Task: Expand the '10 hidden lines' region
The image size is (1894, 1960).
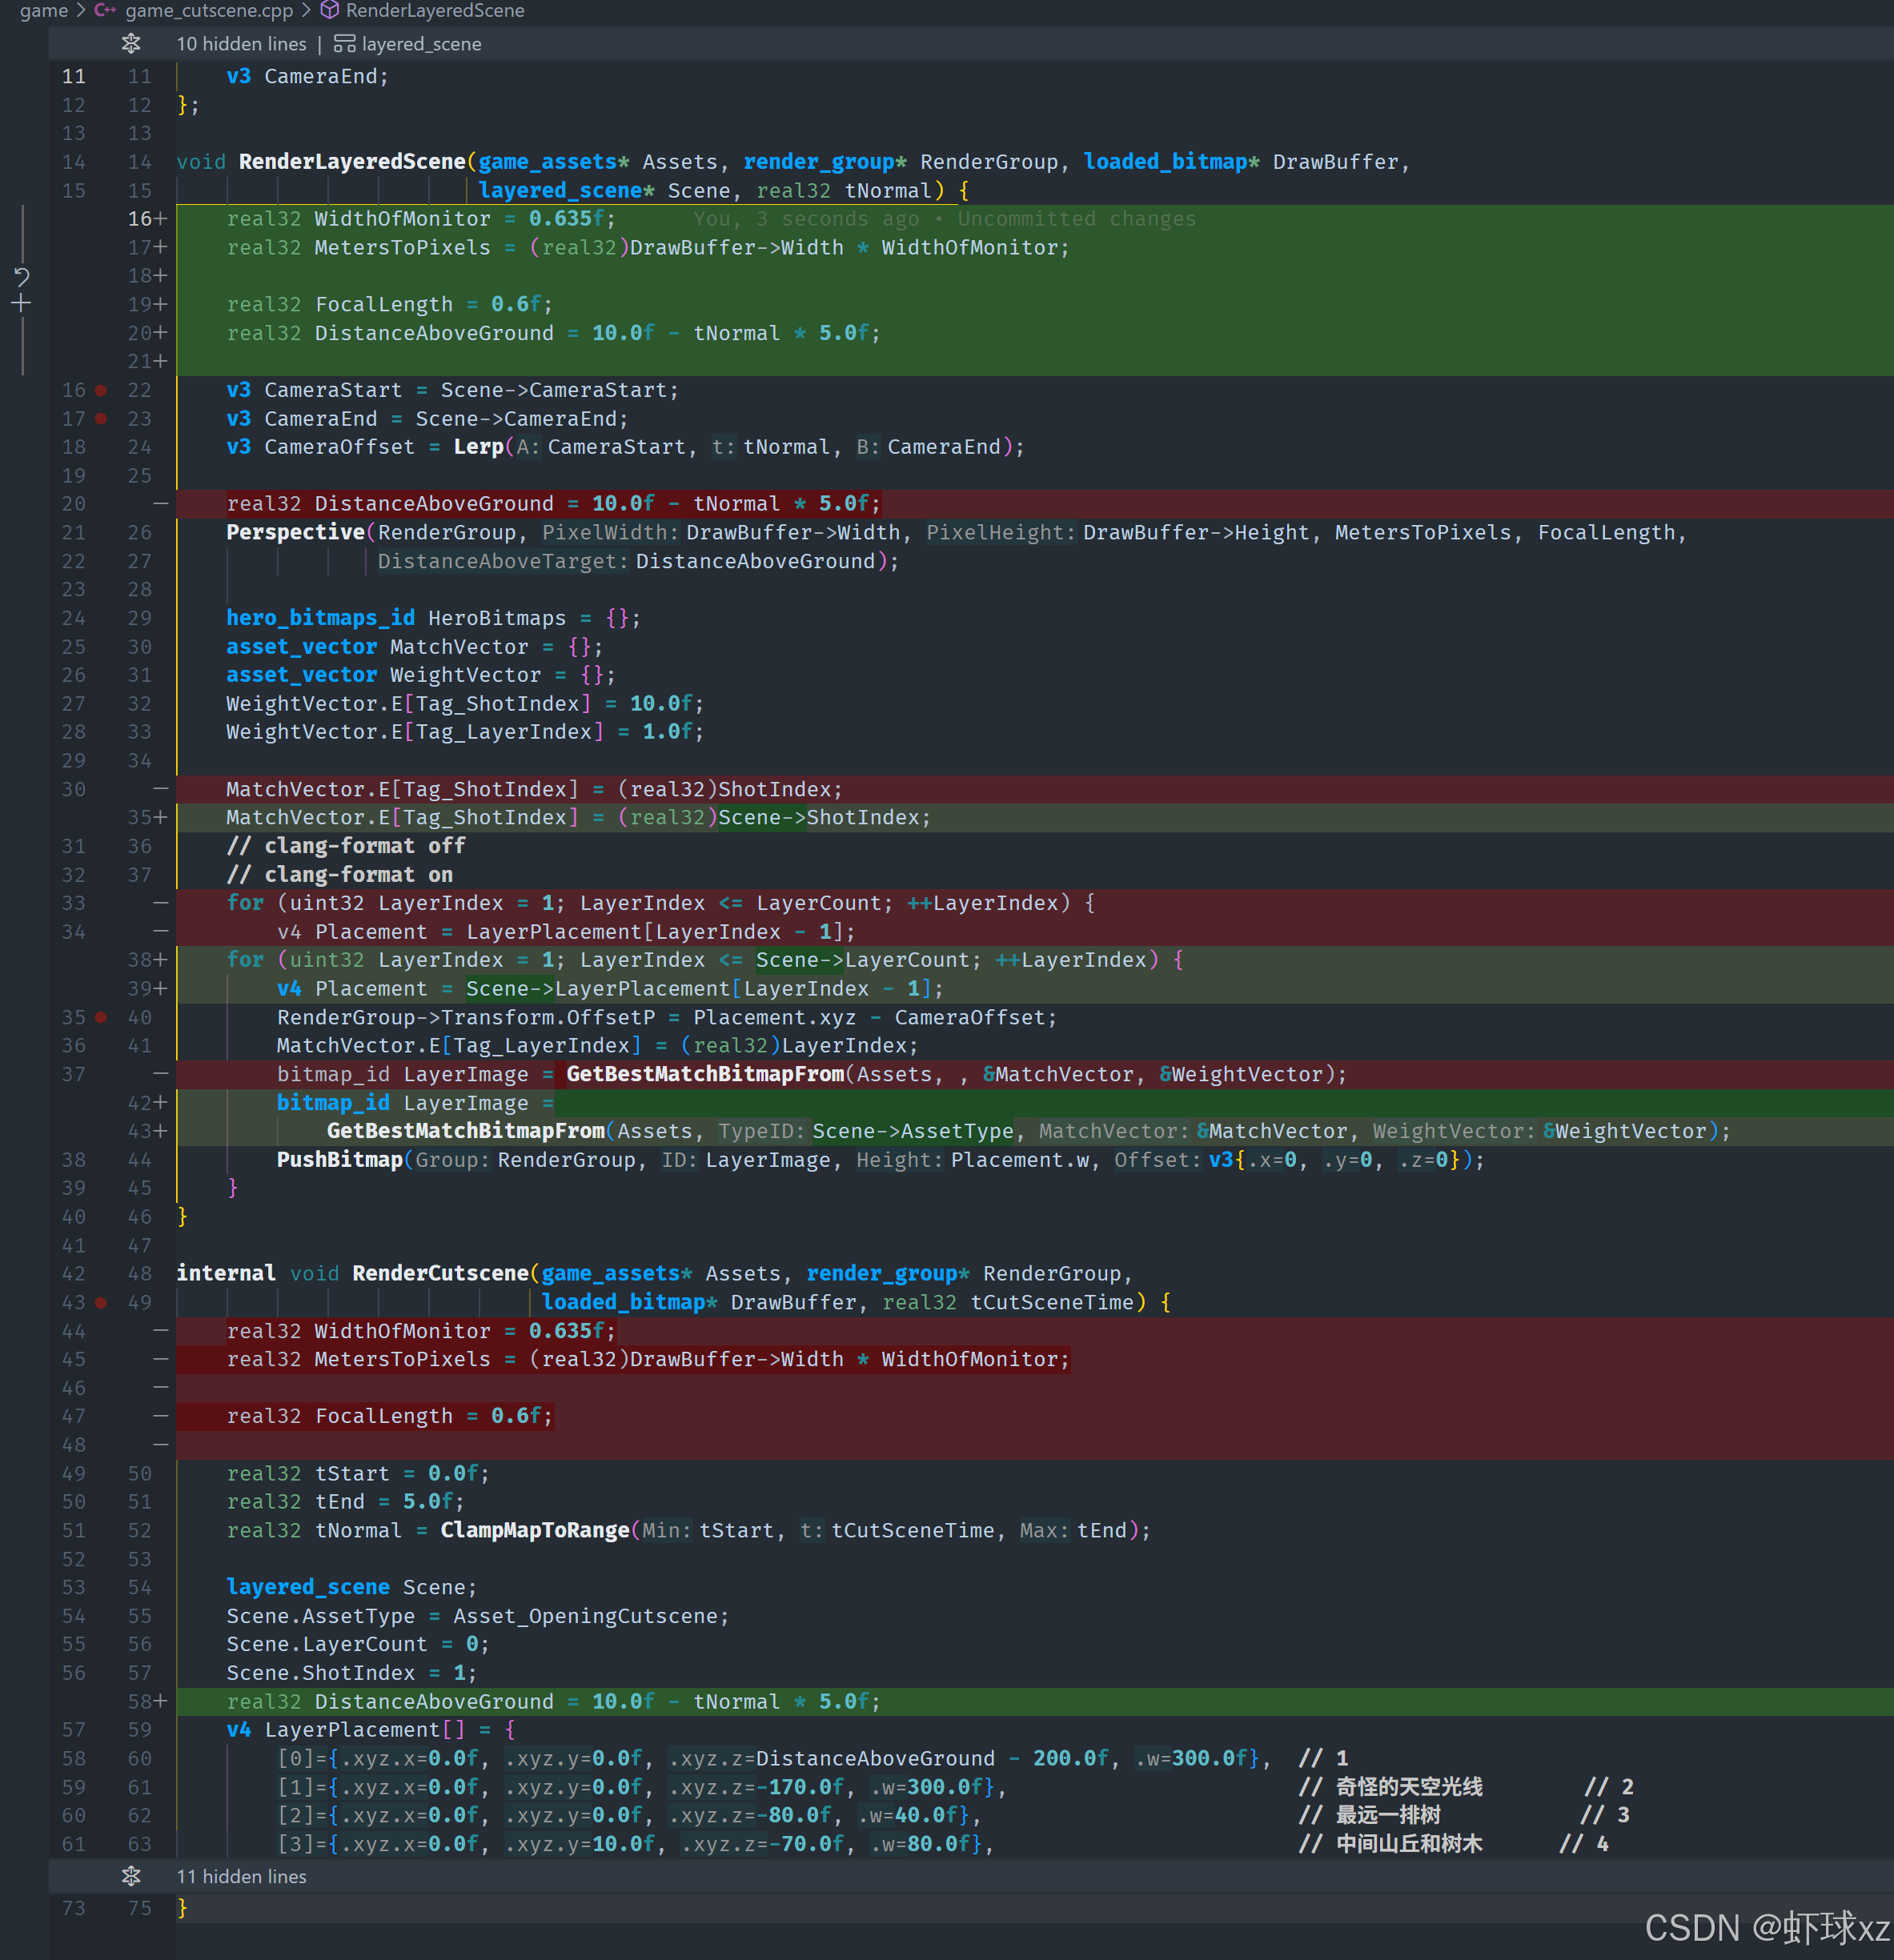Action: (241, 44)
